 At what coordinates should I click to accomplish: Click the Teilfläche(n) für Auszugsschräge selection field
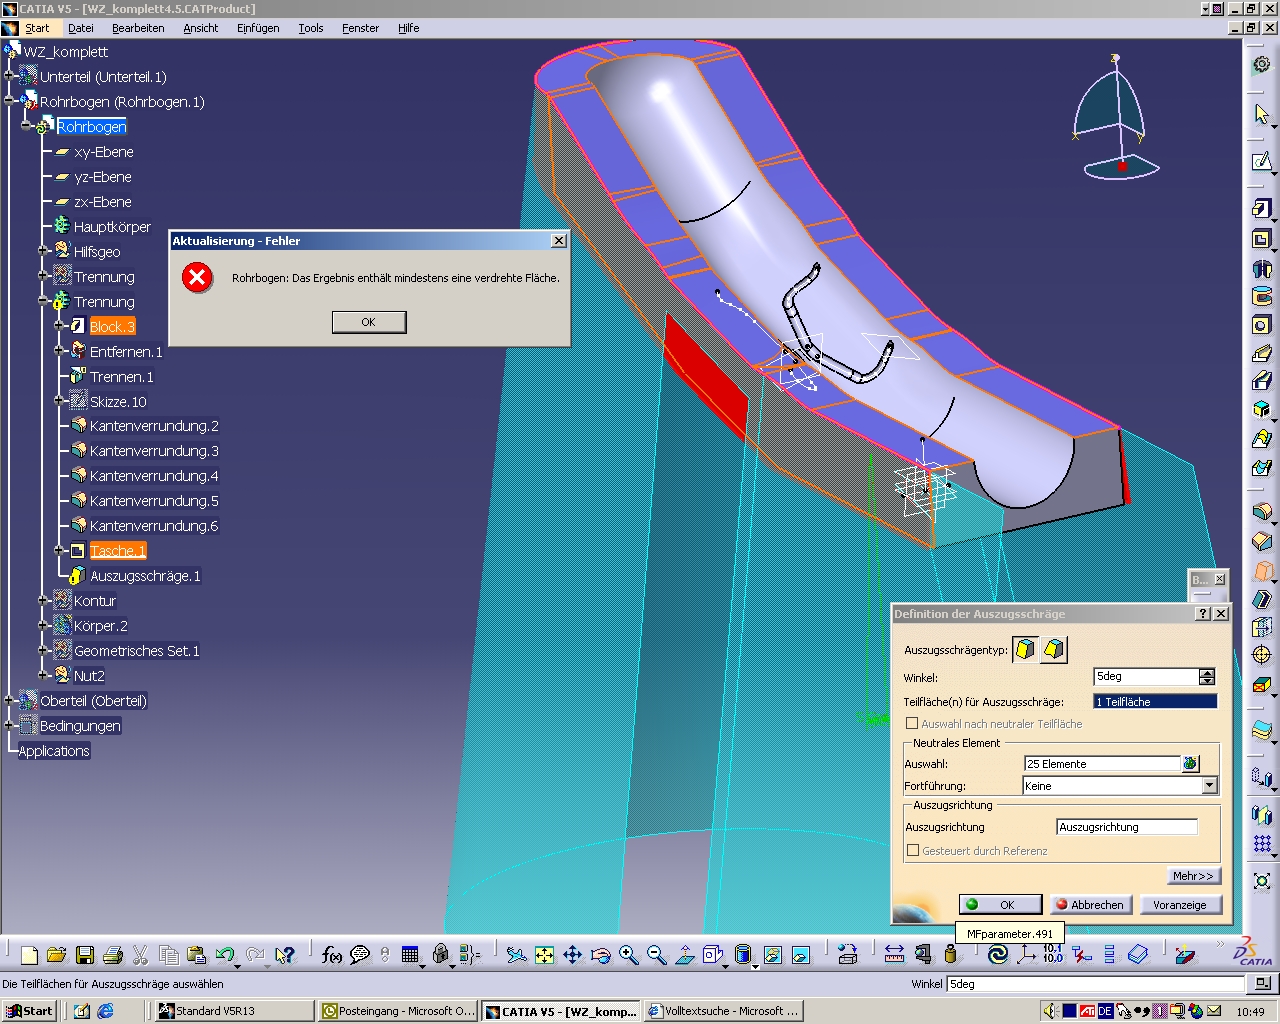(1155, 702)
